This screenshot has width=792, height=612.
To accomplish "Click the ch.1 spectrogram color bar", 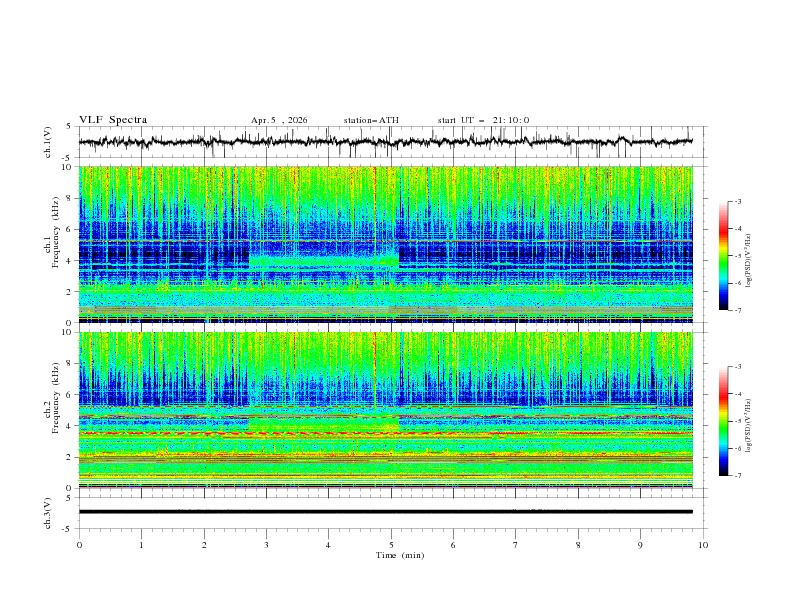I will (723, 256).
